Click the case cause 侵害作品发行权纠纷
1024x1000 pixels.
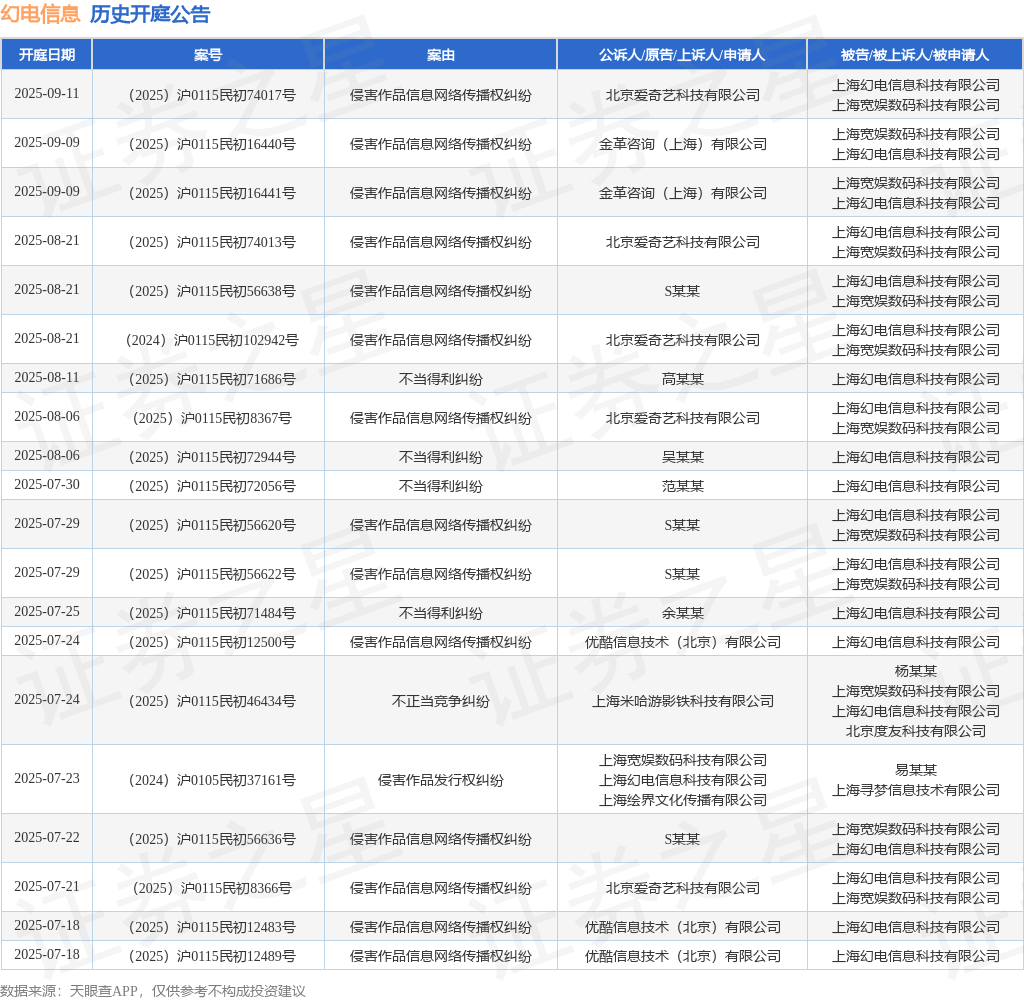440,781
